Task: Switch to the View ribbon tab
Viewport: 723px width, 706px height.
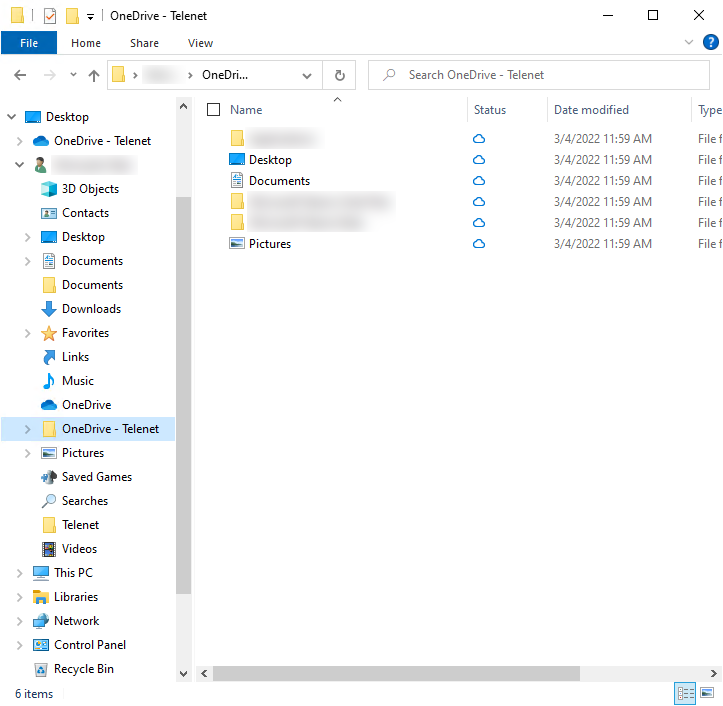Action: [200, 43]
